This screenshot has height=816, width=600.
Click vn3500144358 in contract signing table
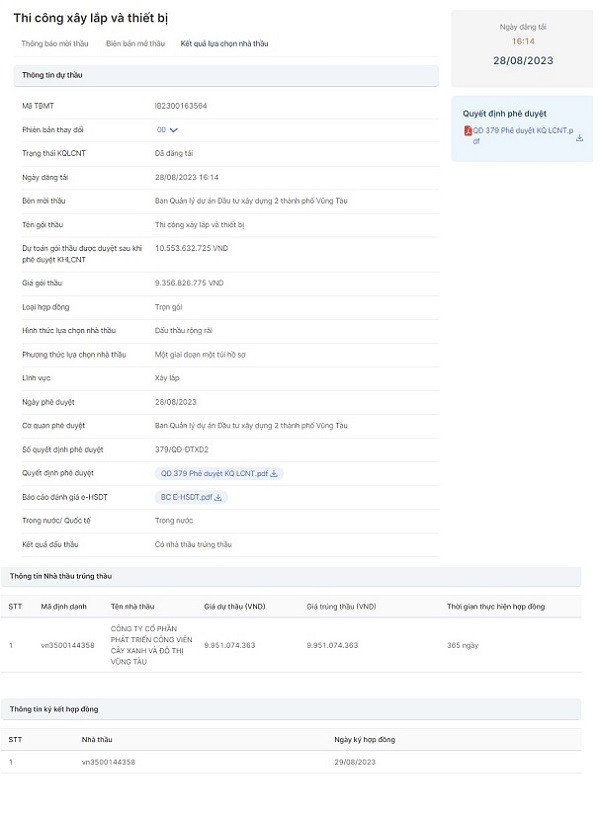(x=108, y=762)
